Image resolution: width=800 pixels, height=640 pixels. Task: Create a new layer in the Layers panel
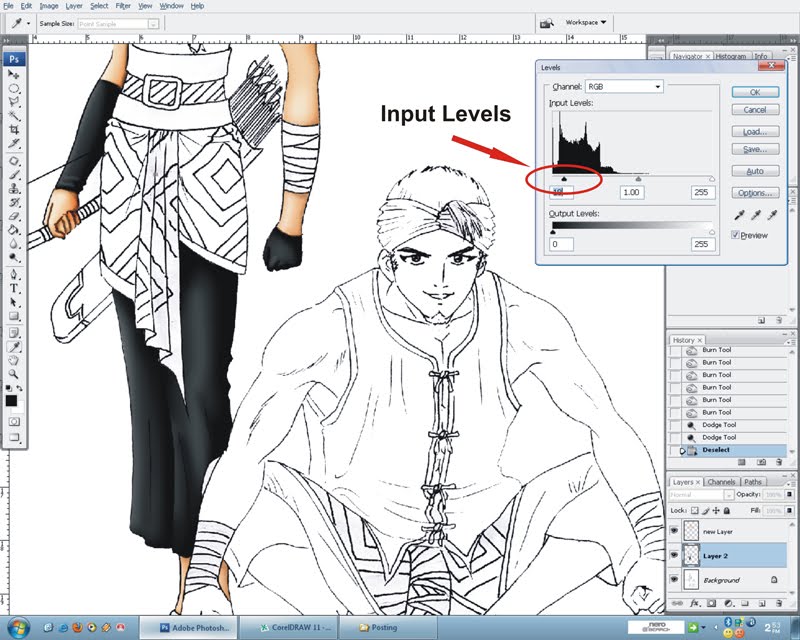coord(762,603)
